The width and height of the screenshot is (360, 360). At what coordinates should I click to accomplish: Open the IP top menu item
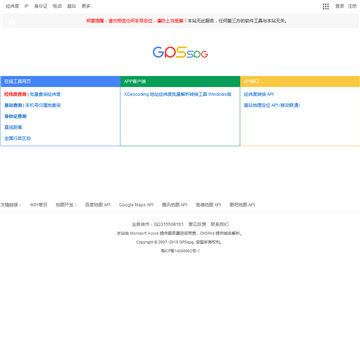pyautogui.click(x=27, y=6)
